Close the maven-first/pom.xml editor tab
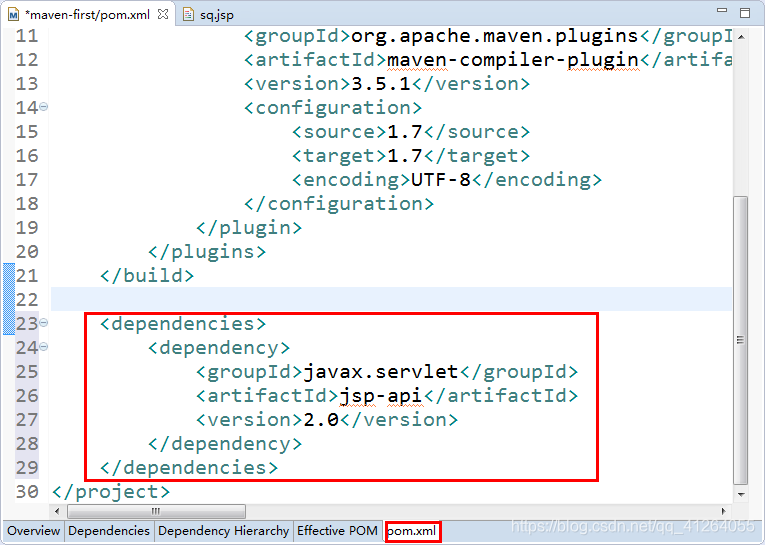The width and height of the screenshot is (765, 545). (163, 14)
